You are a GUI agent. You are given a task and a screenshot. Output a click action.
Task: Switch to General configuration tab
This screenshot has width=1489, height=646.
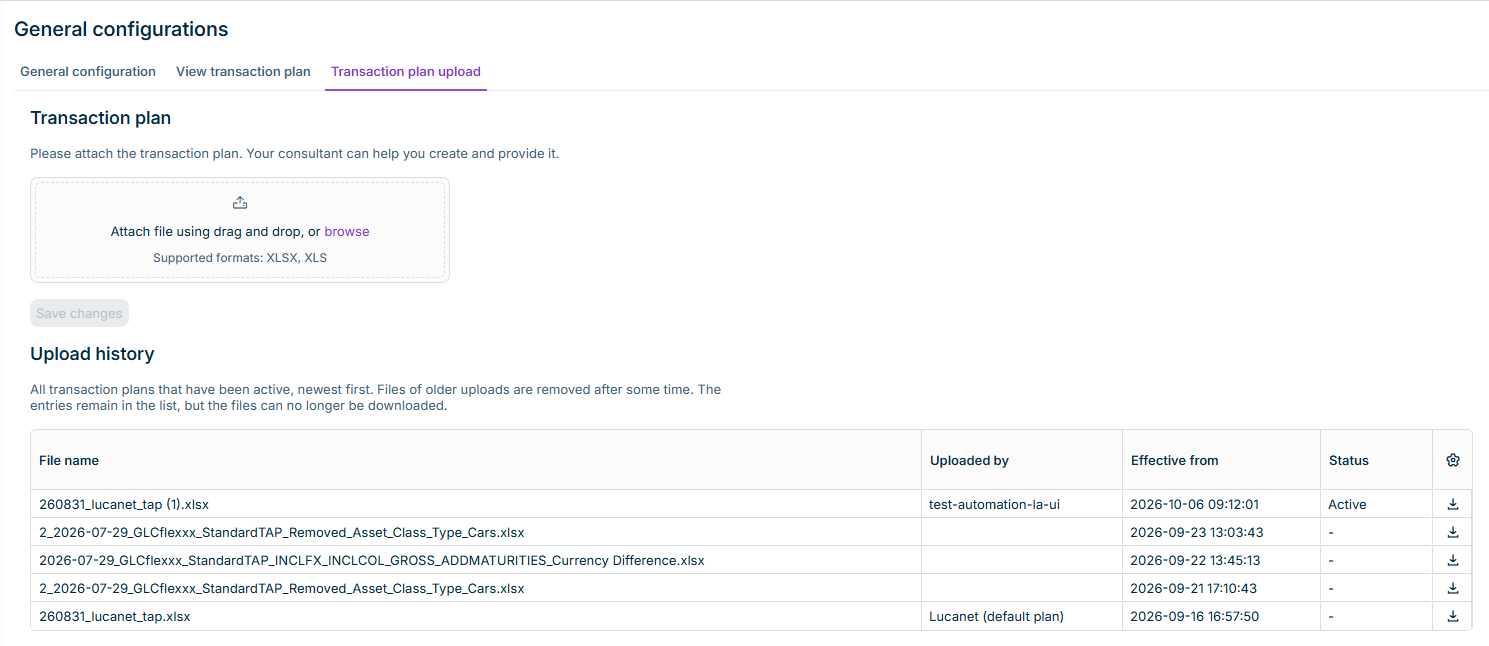tap(88, 72)
